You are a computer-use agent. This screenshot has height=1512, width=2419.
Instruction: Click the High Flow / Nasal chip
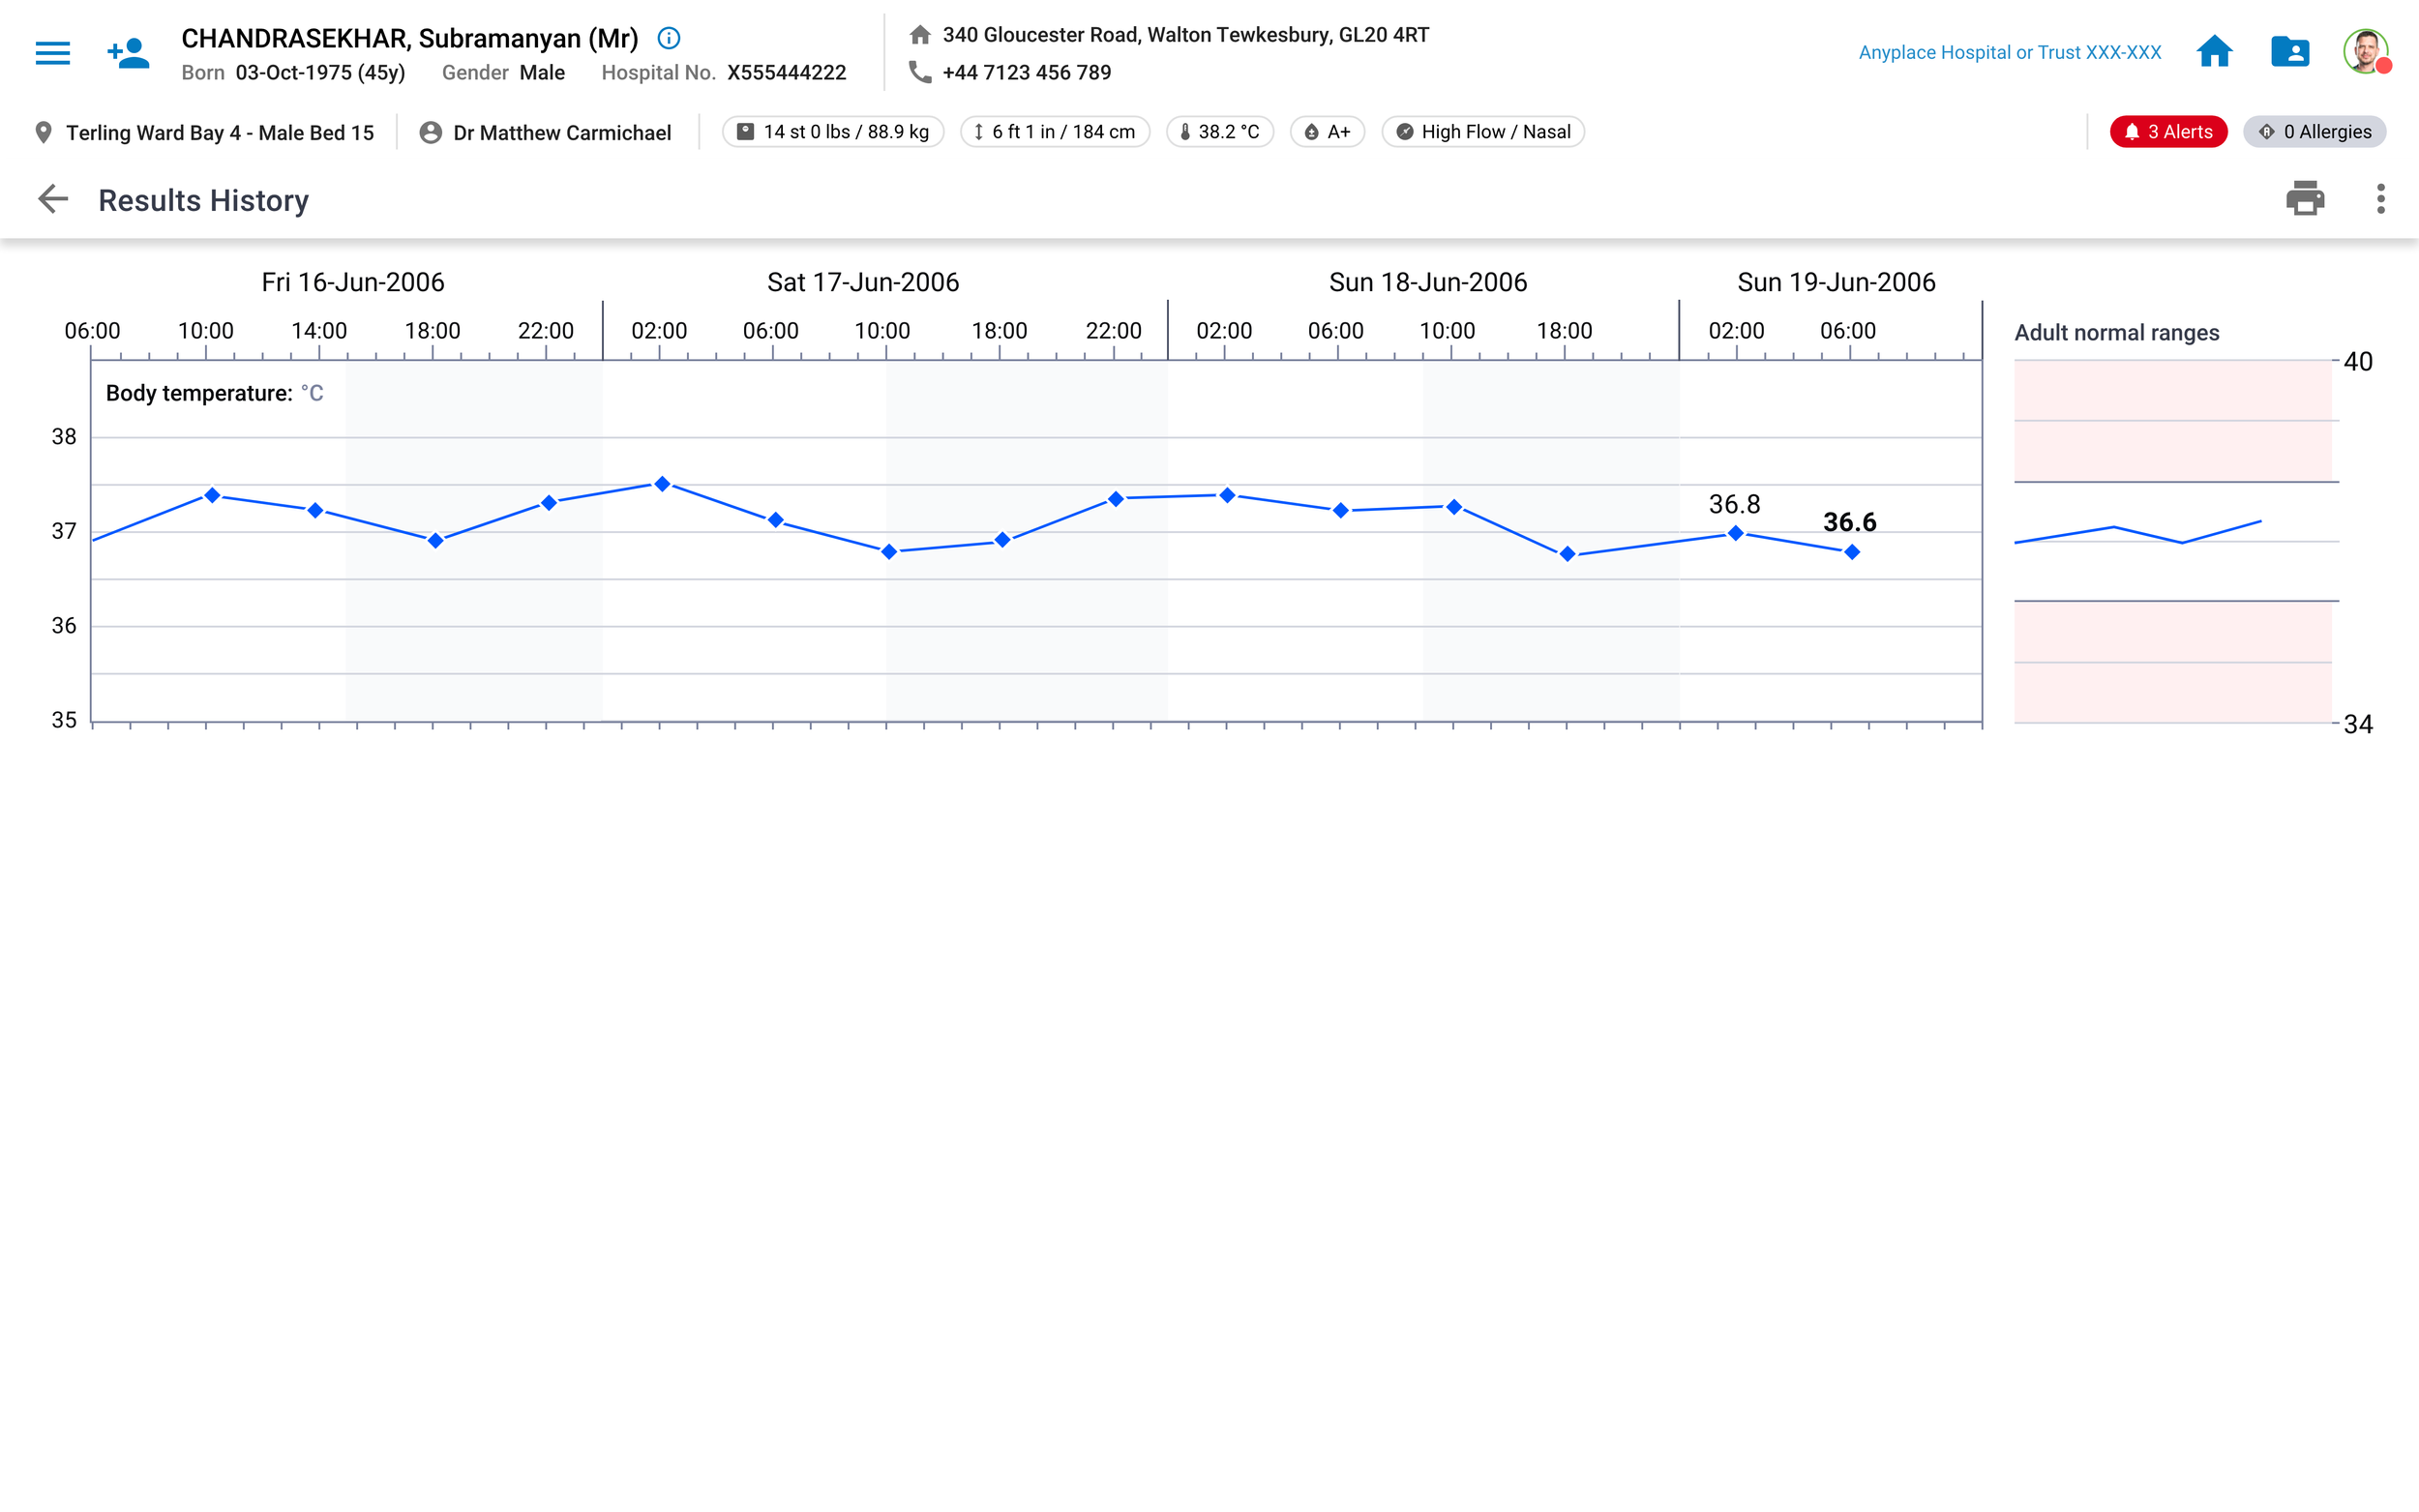point(1482,132)
